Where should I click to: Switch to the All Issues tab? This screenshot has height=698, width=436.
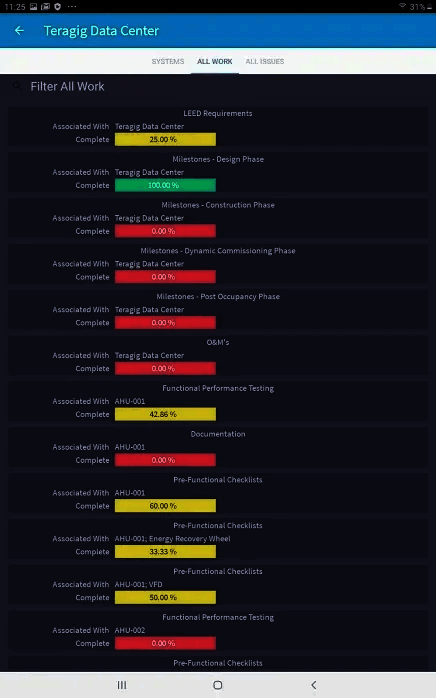point(265,61)
